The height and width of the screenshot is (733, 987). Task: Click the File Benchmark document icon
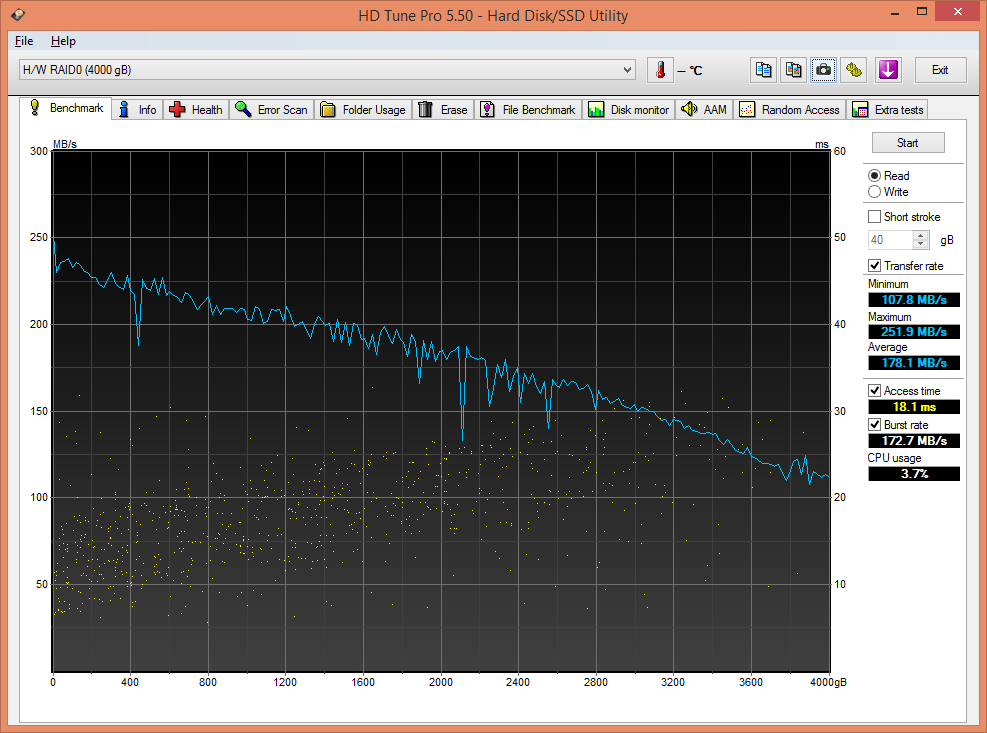tap(487, 110)
